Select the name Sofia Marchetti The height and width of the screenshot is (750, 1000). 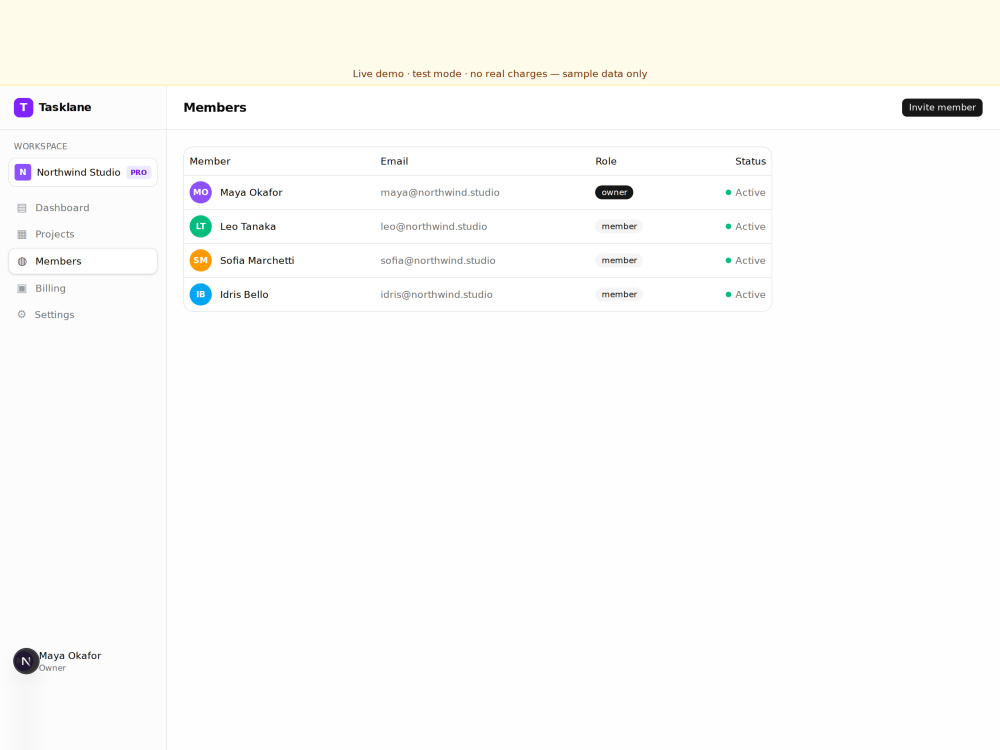(x=257, y=260)
